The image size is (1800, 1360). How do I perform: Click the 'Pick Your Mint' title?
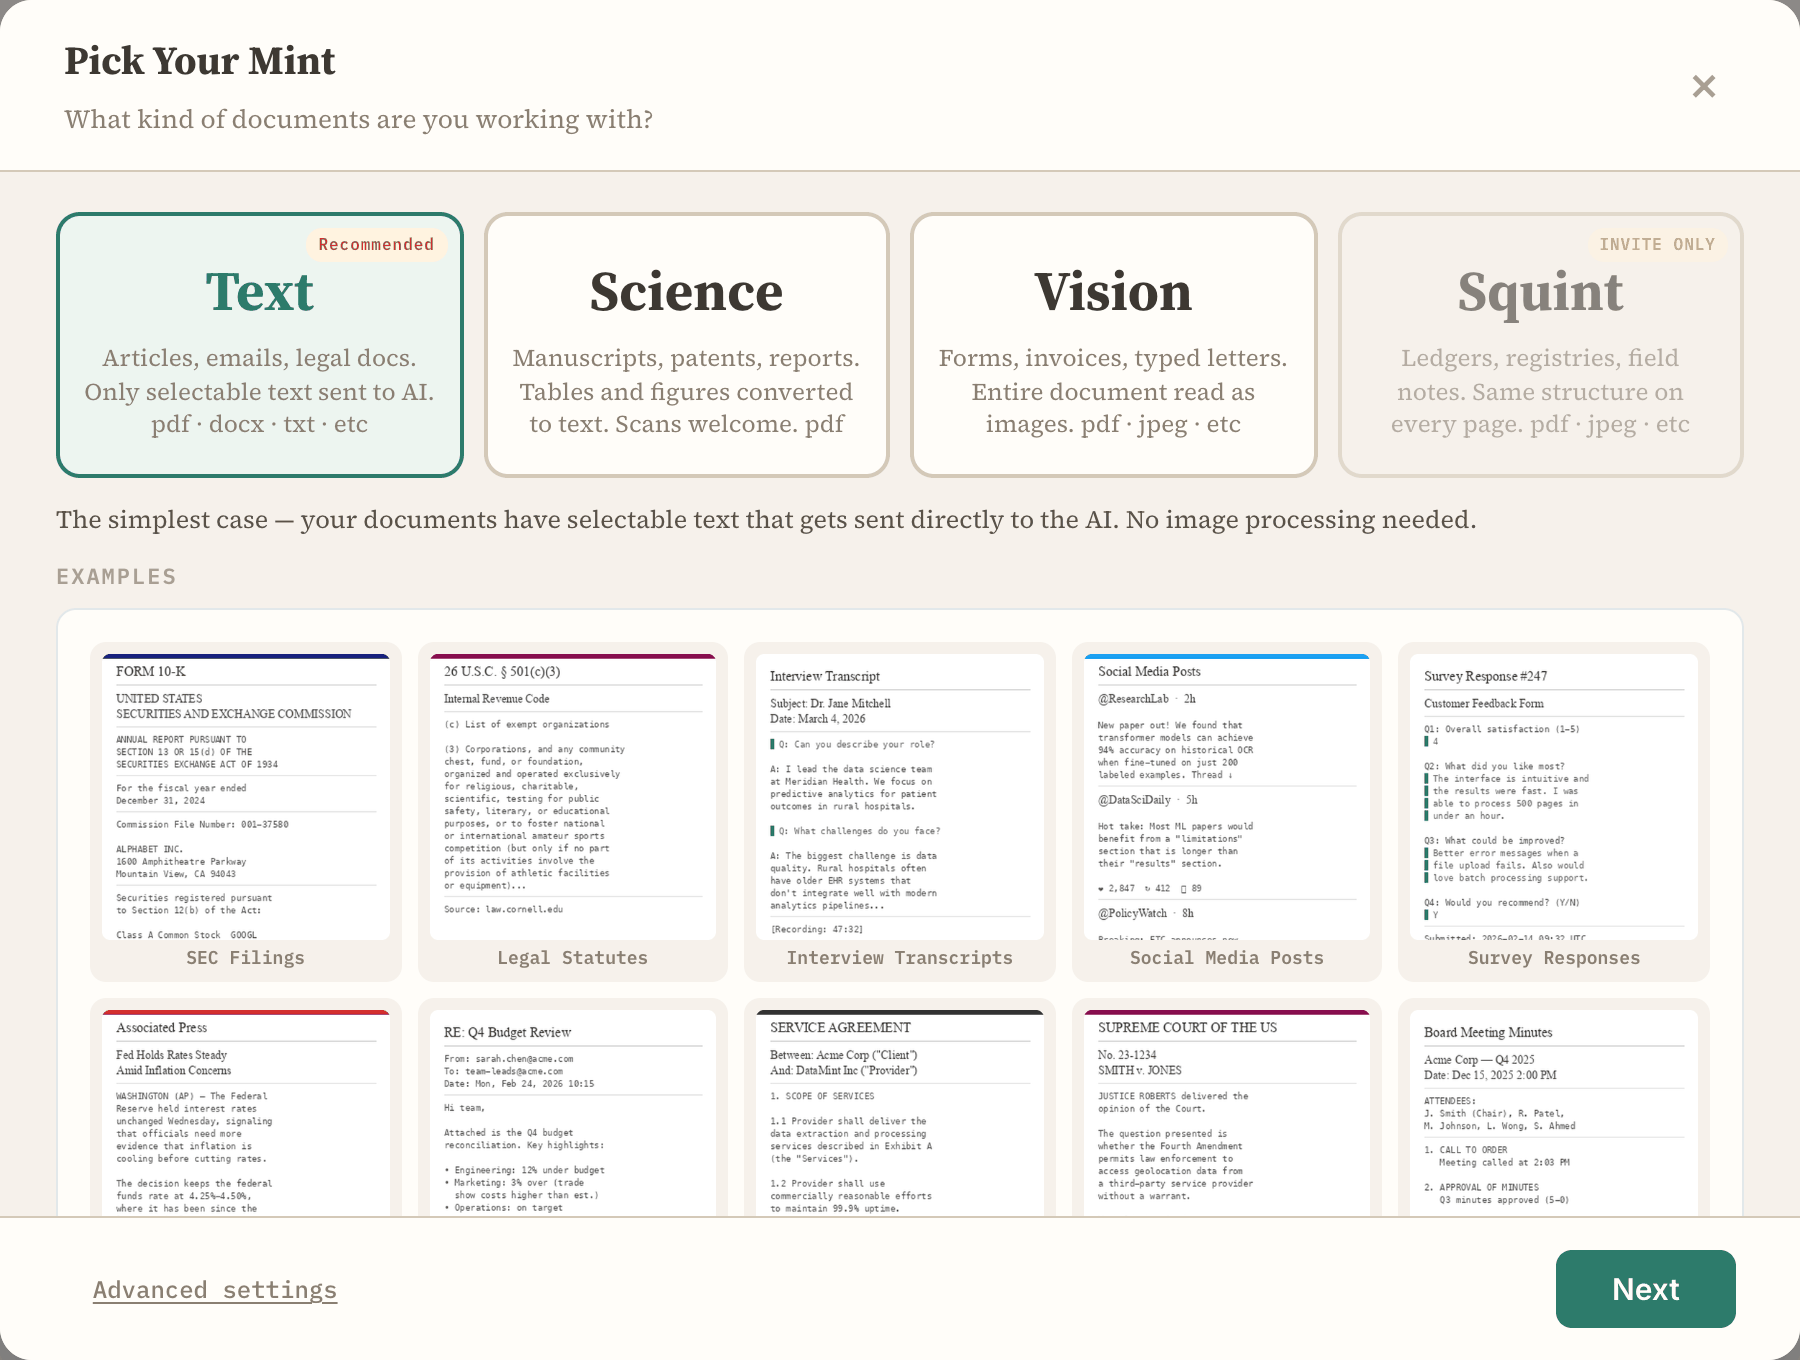coord(200,61)
